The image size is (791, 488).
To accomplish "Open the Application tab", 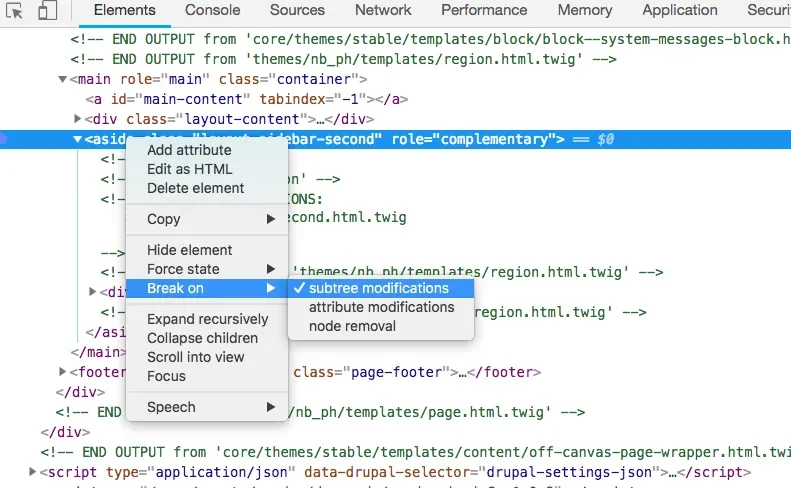I will (680, 10).
